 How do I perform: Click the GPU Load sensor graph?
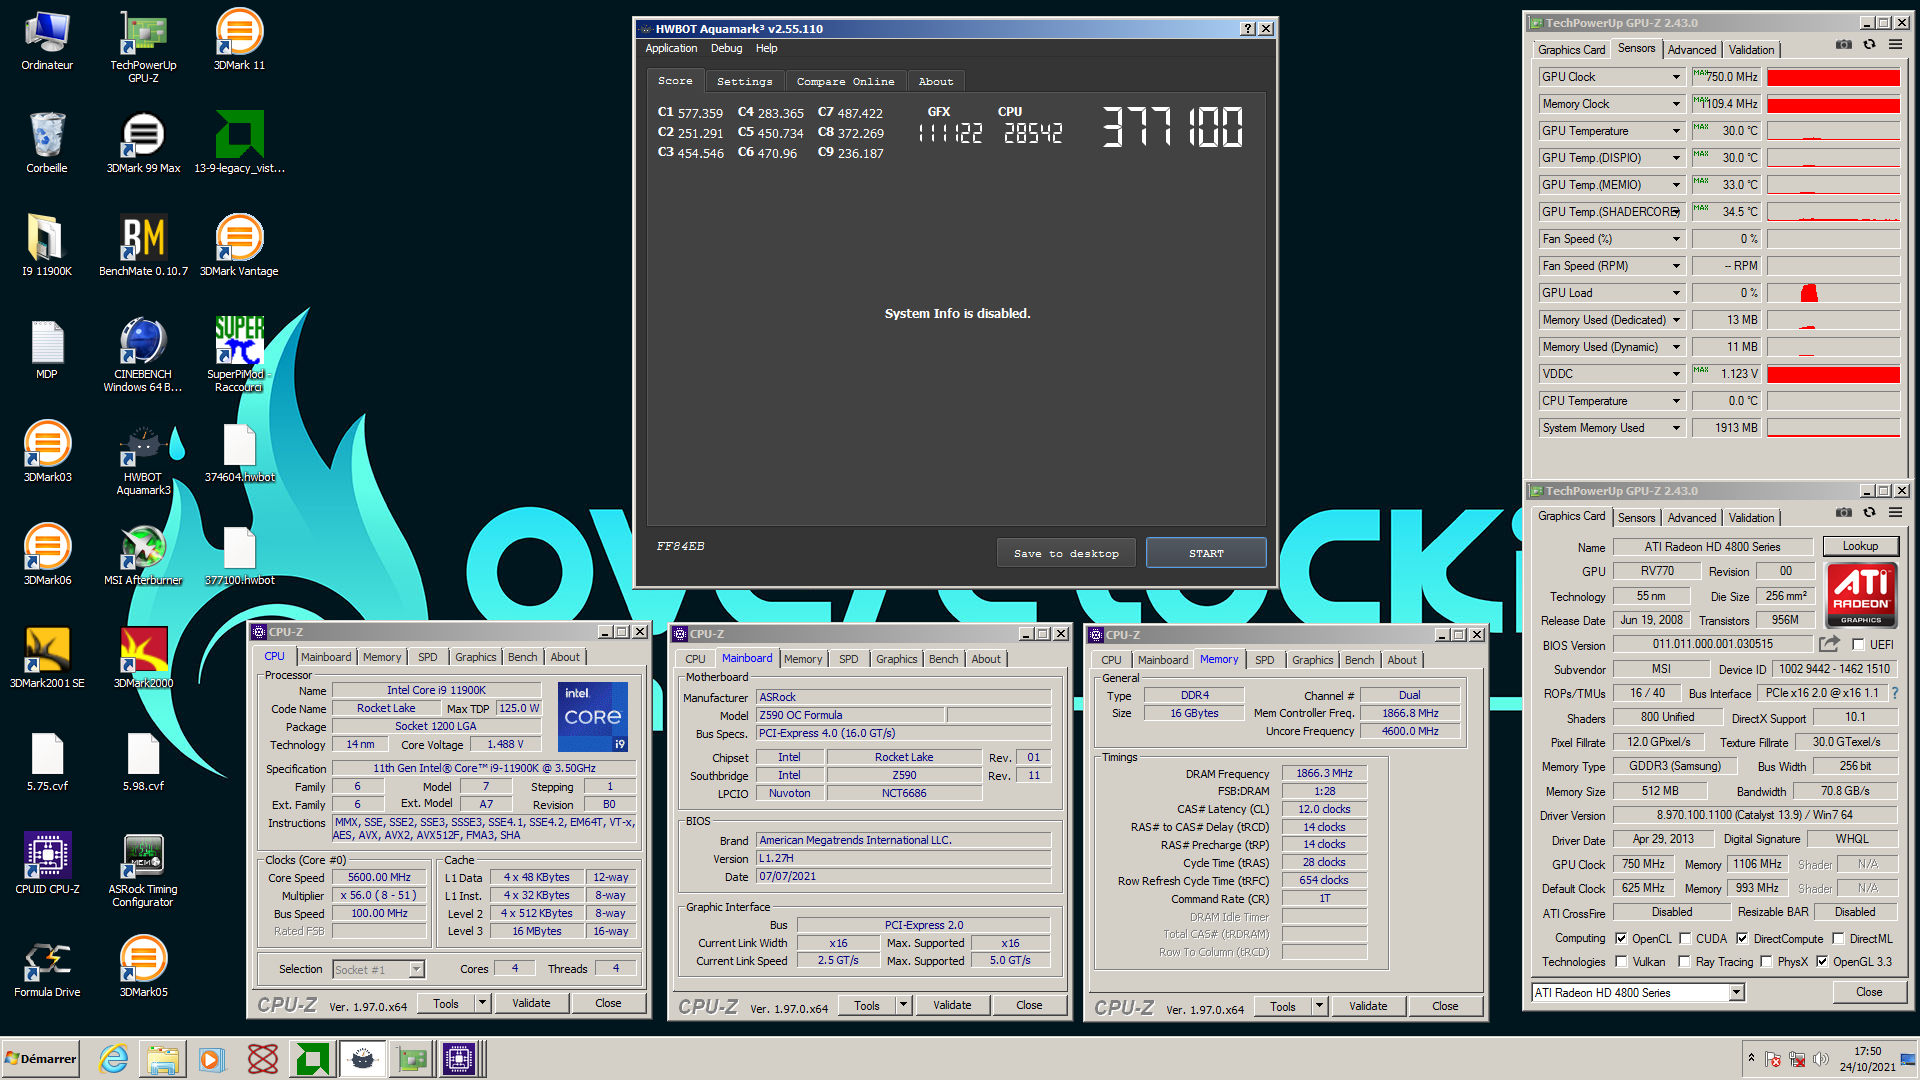[1833, 293]
